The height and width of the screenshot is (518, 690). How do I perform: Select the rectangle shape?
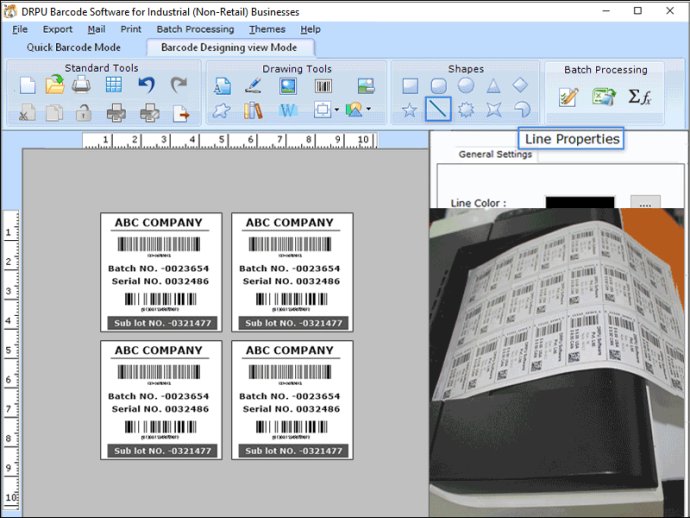pos(410,86)
